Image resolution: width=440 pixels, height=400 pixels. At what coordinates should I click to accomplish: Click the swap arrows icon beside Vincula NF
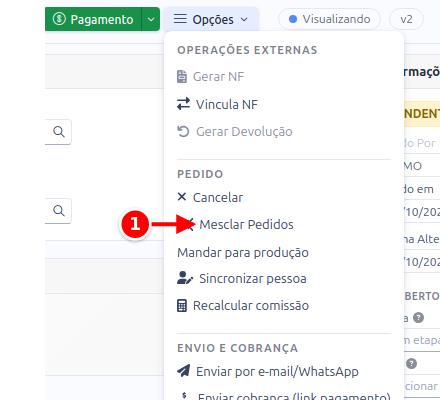tap(183, 104)
